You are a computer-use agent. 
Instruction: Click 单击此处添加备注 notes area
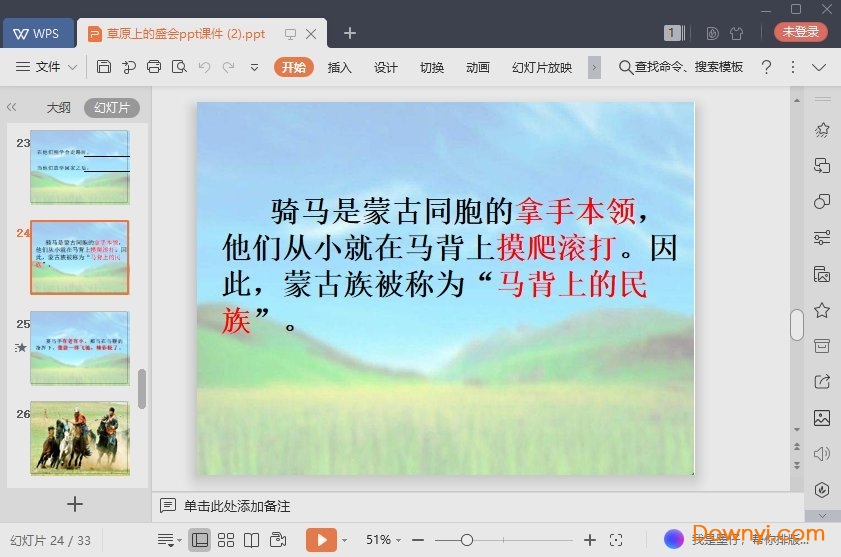[x=237, y=506]
